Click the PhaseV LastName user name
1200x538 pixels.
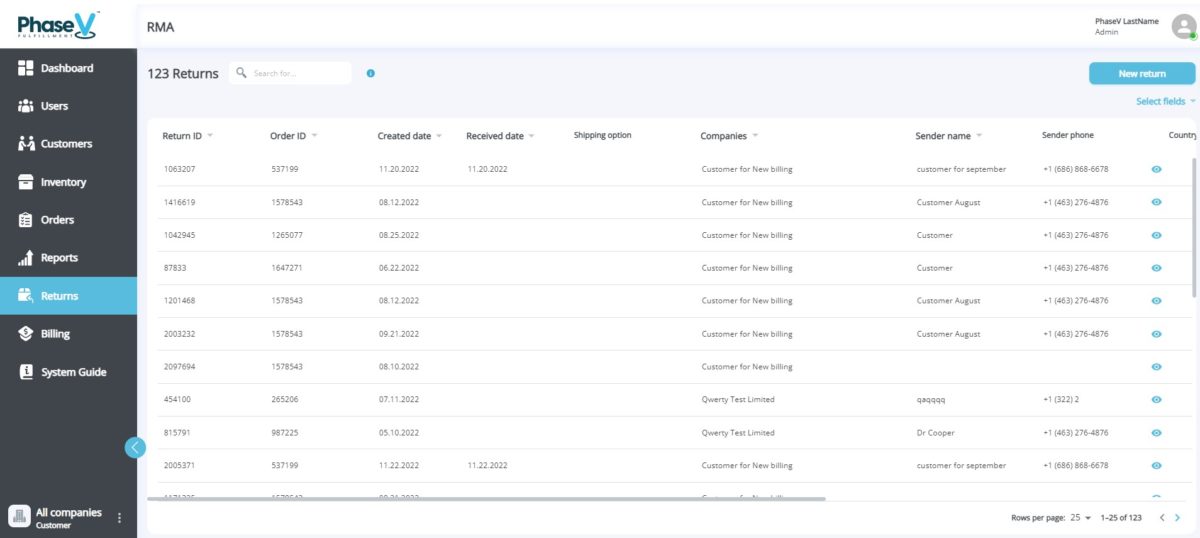(1128, 21)
